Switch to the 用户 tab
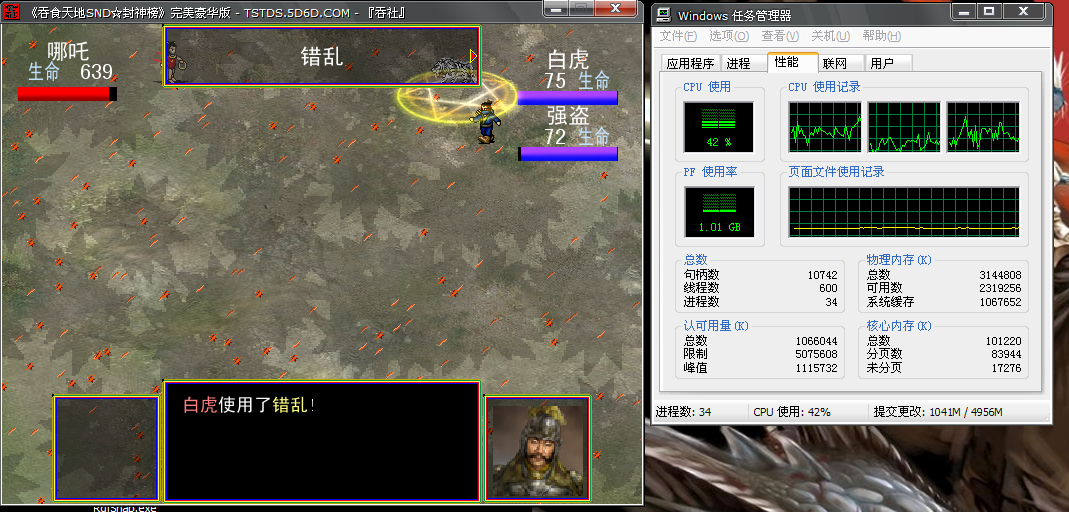1069x512 pixels. pyautogui.click(x=888, y=63)
